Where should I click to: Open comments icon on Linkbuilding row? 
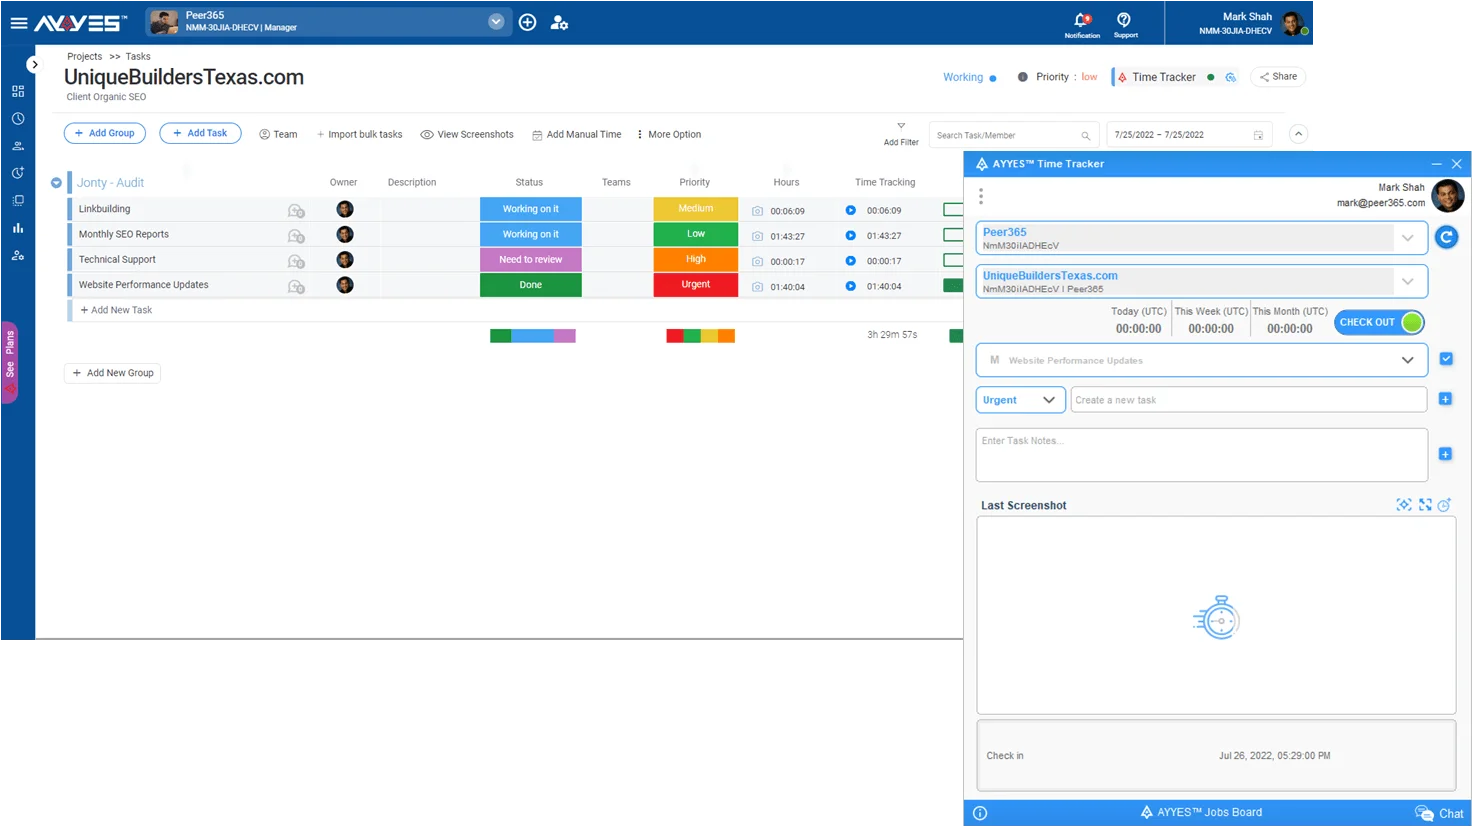point(296,210)
